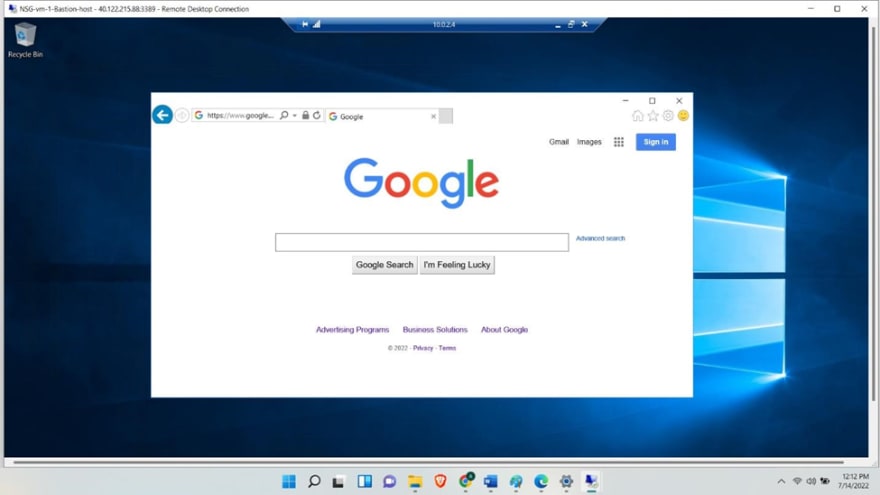Click the Google logo
880x495 pixels.
click(421, 182)
